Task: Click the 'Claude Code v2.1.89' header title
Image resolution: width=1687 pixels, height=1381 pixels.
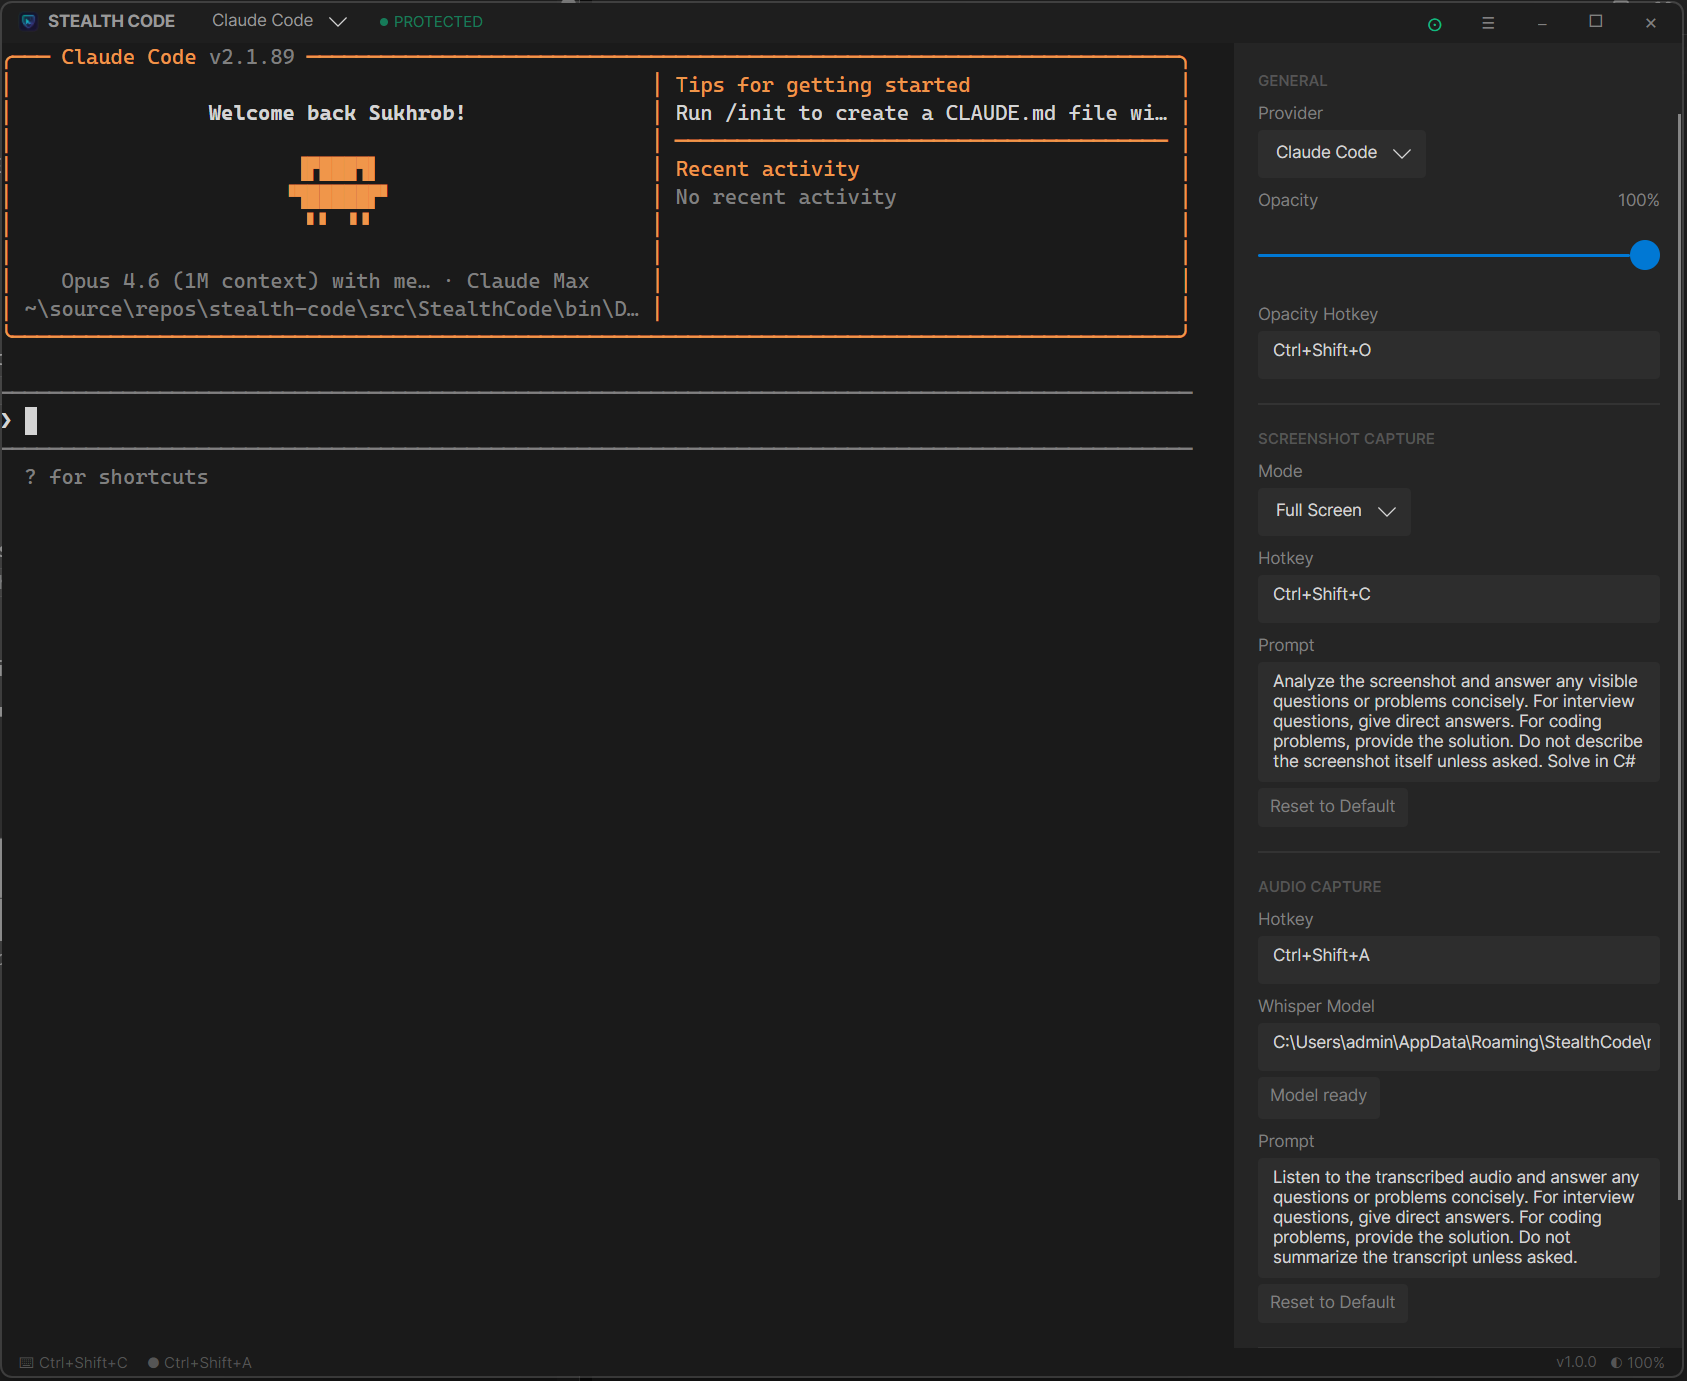Action: (178, 57)
